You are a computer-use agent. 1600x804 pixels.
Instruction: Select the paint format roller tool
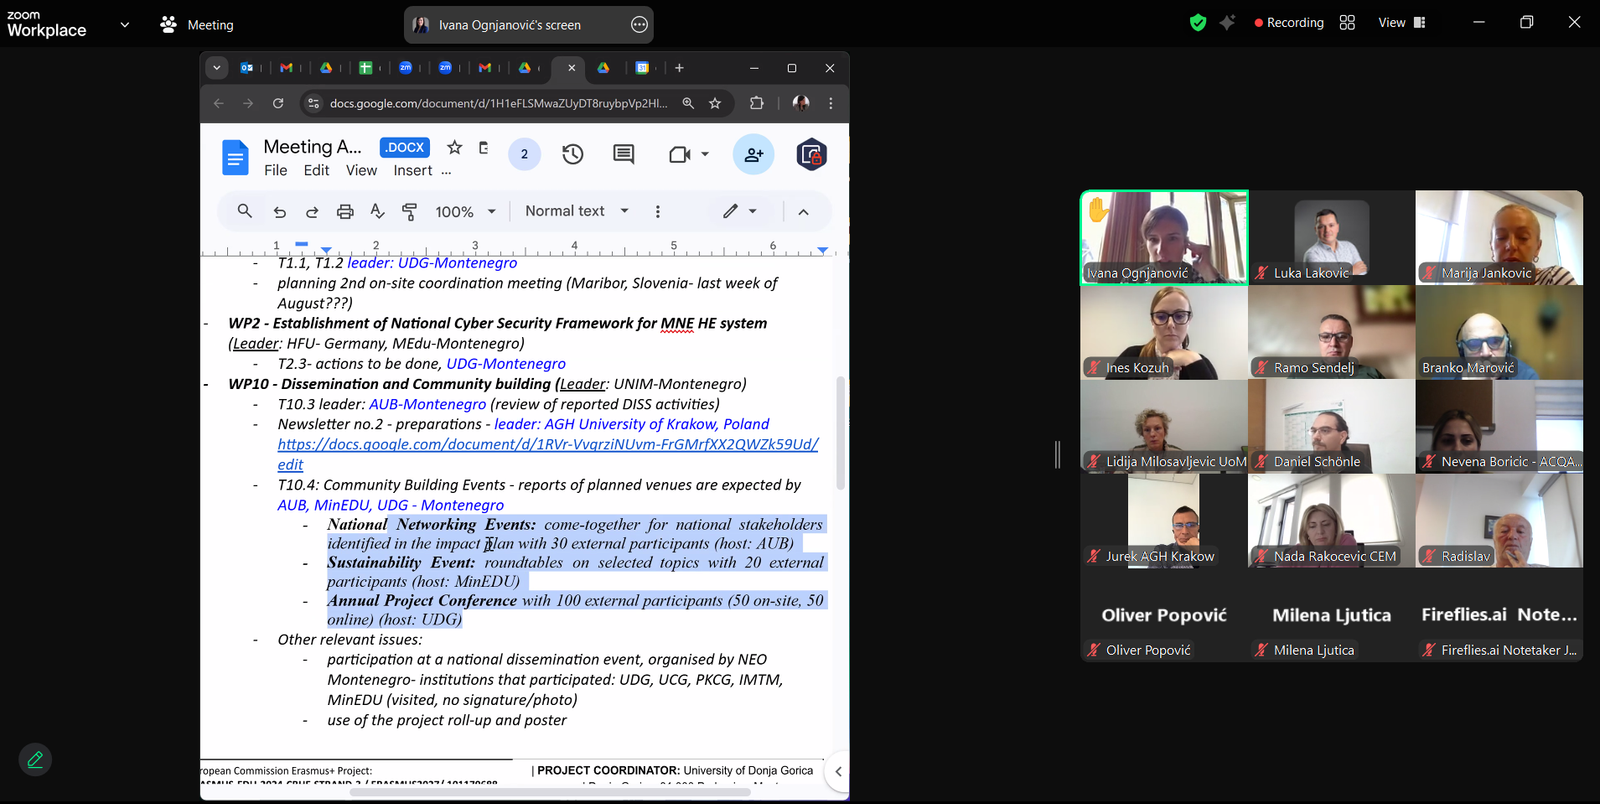point(409,212)
